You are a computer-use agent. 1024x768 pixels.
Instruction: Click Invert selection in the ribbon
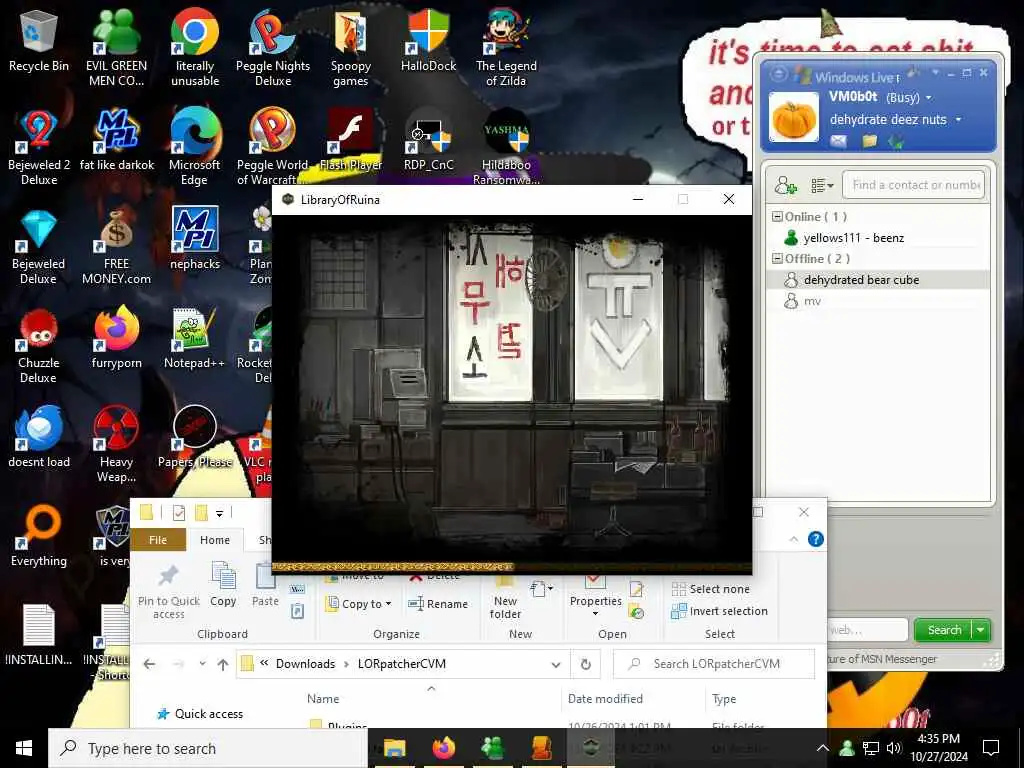pyautogui.click(x=720, y=611)
